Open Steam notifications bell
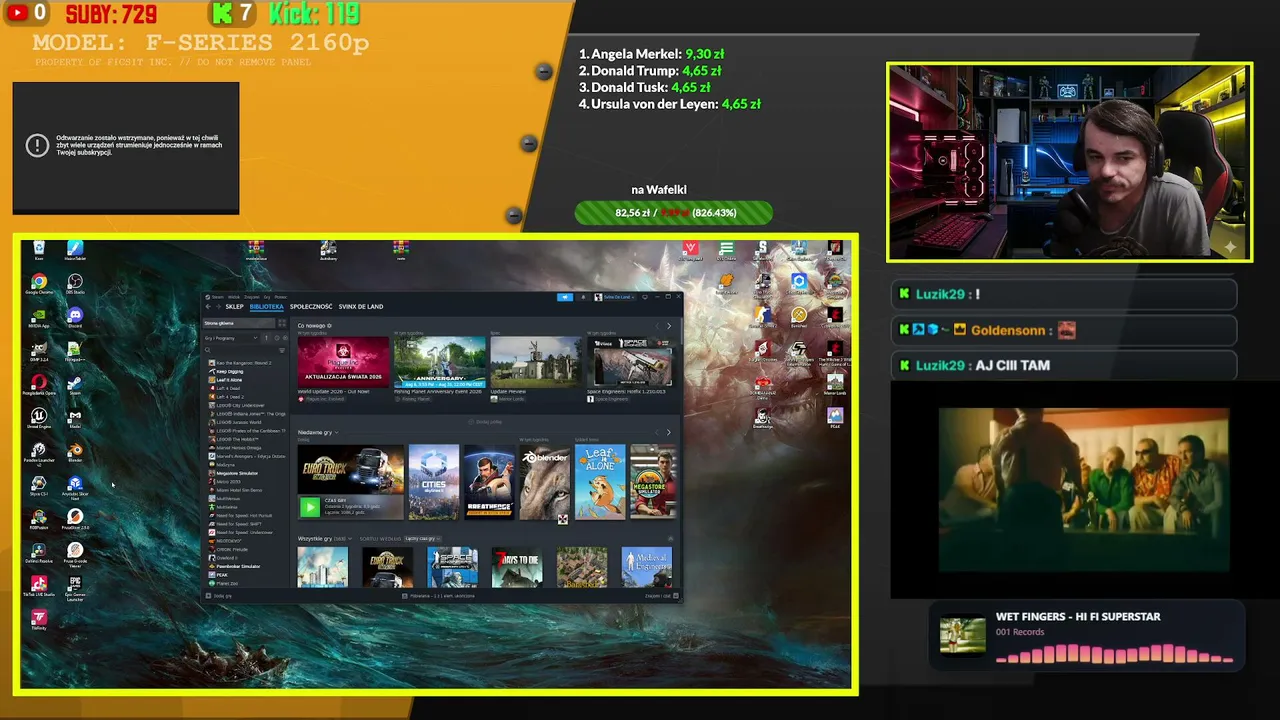1280x720 pixels. 583,297
